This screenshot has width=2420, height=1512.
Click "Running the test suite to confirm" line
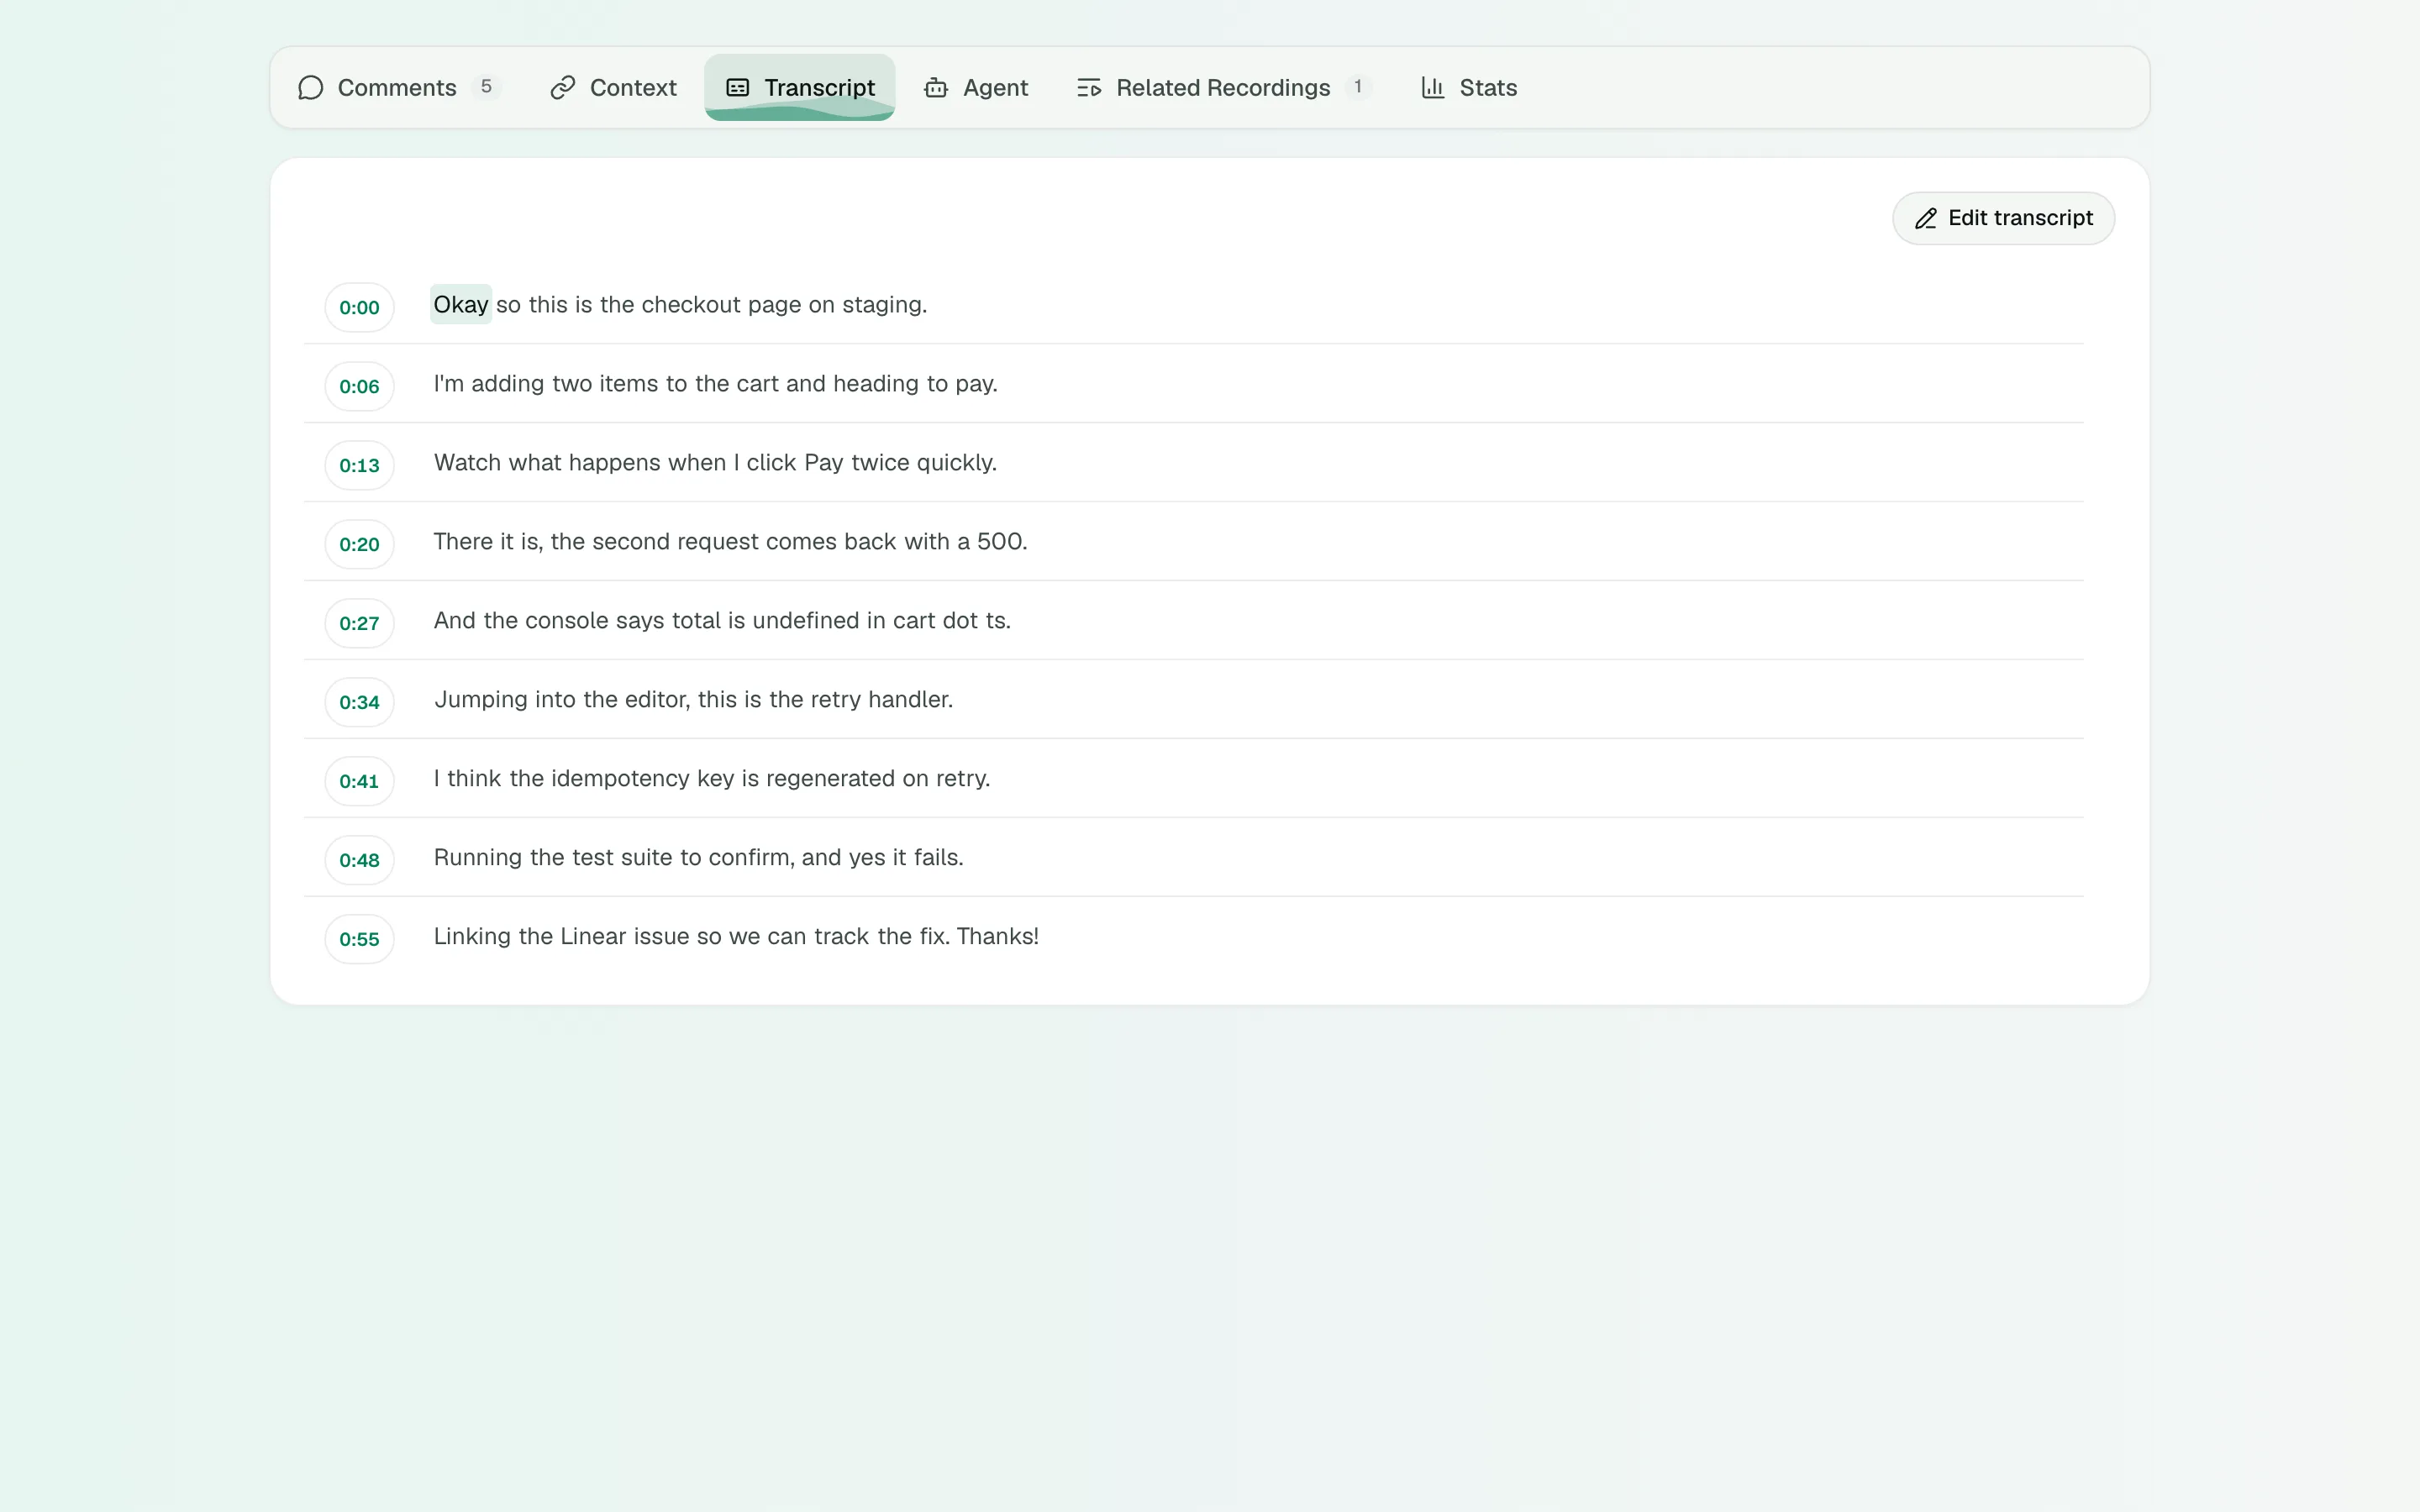698,858
